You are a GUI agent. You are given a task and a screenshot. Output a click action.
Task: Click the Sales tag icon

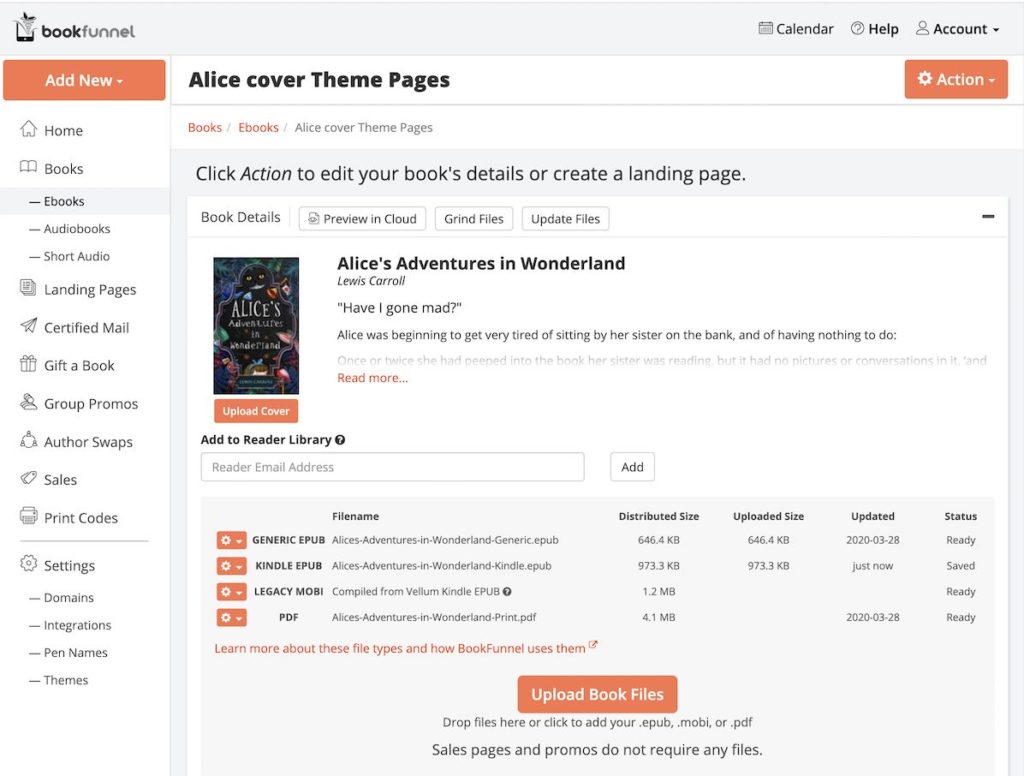pyautogui.click(x=28, y=478)
